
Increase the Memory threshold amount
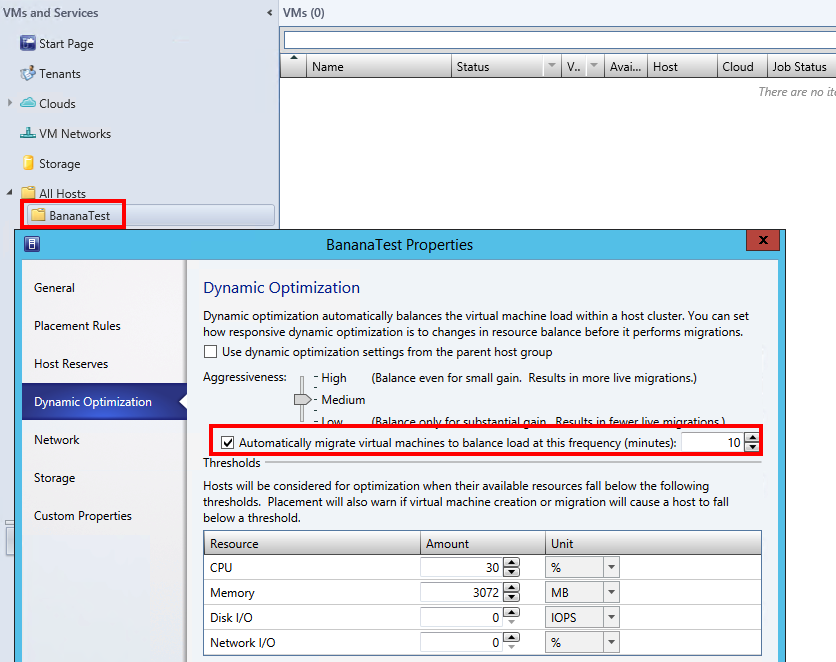[x=511, y=587]
